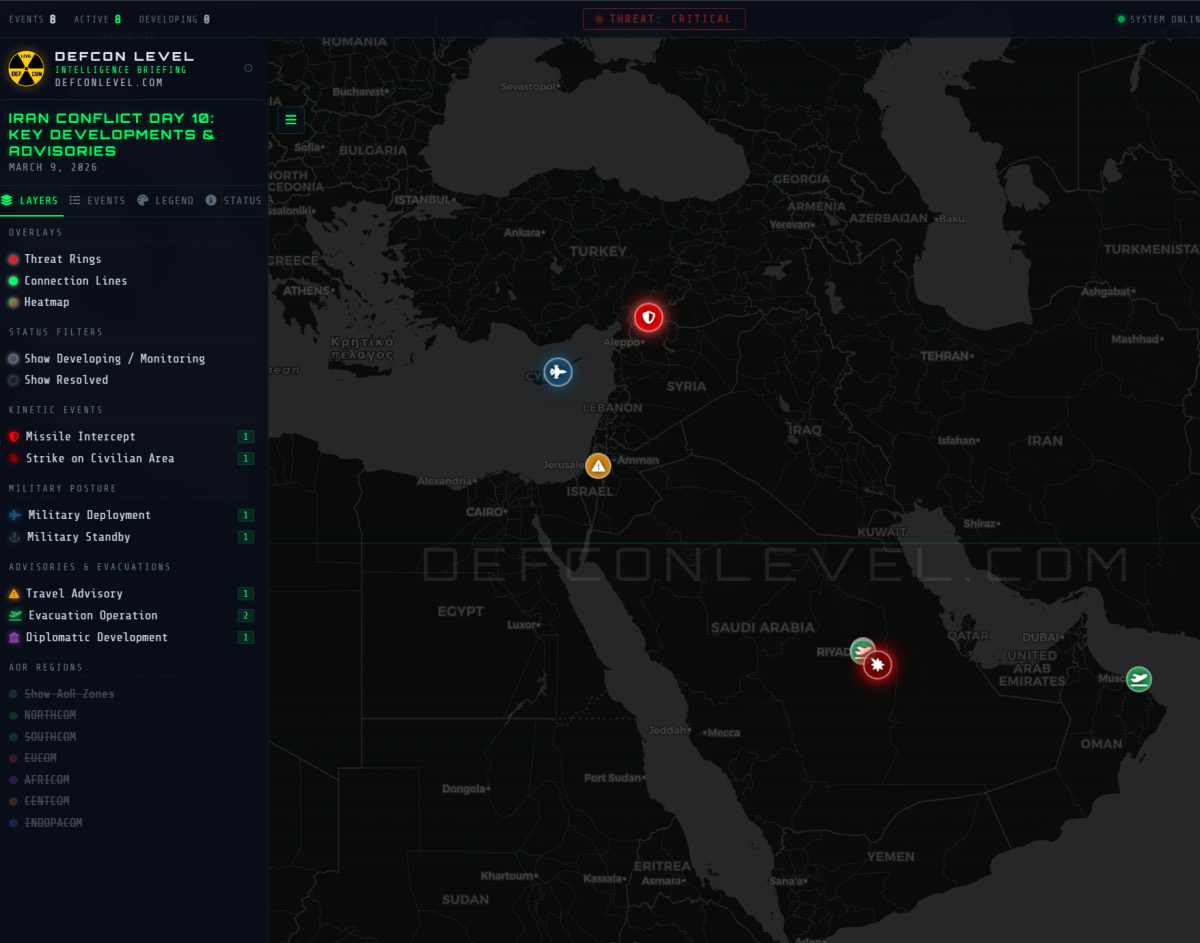Open the orange travel advisory marker near Jerusalem
The height and width of the screenshot is (943, 1200).
(598, 466)
